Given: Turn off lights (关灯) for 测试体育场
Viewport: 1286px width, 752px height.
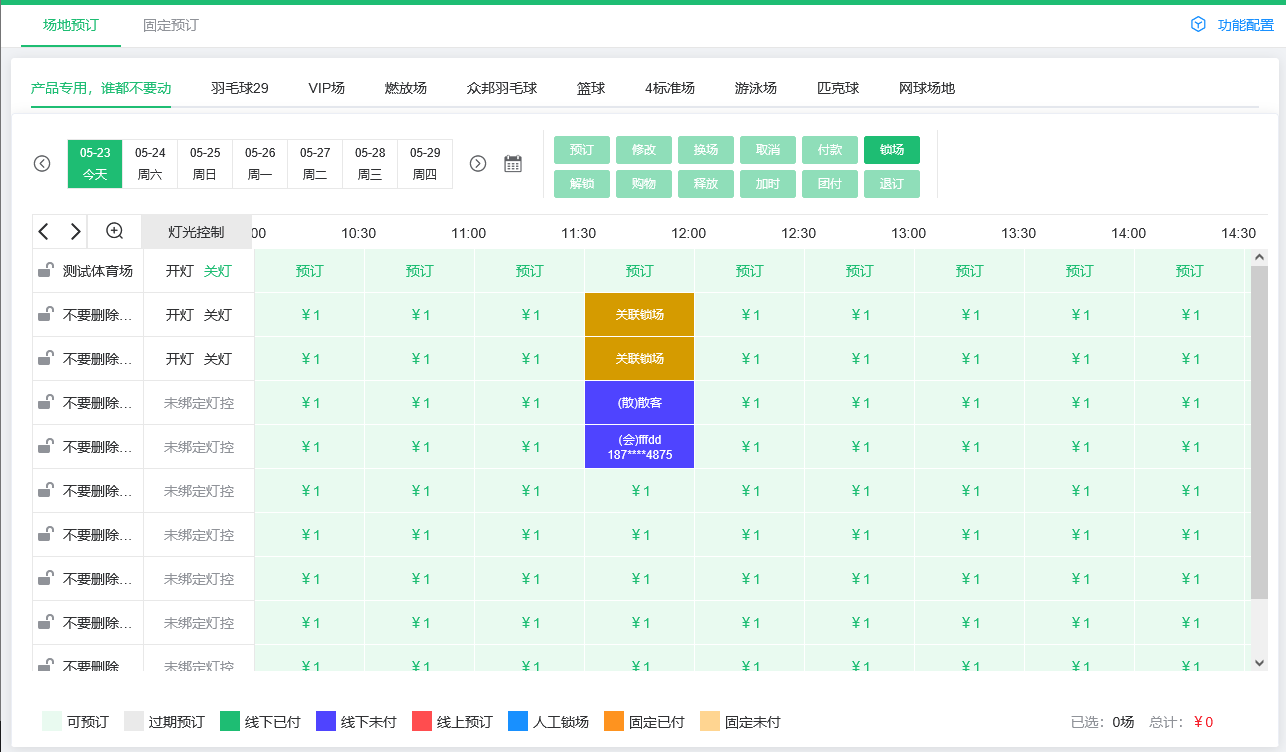Looking at the screenshot, I should (x=217, y=271).
